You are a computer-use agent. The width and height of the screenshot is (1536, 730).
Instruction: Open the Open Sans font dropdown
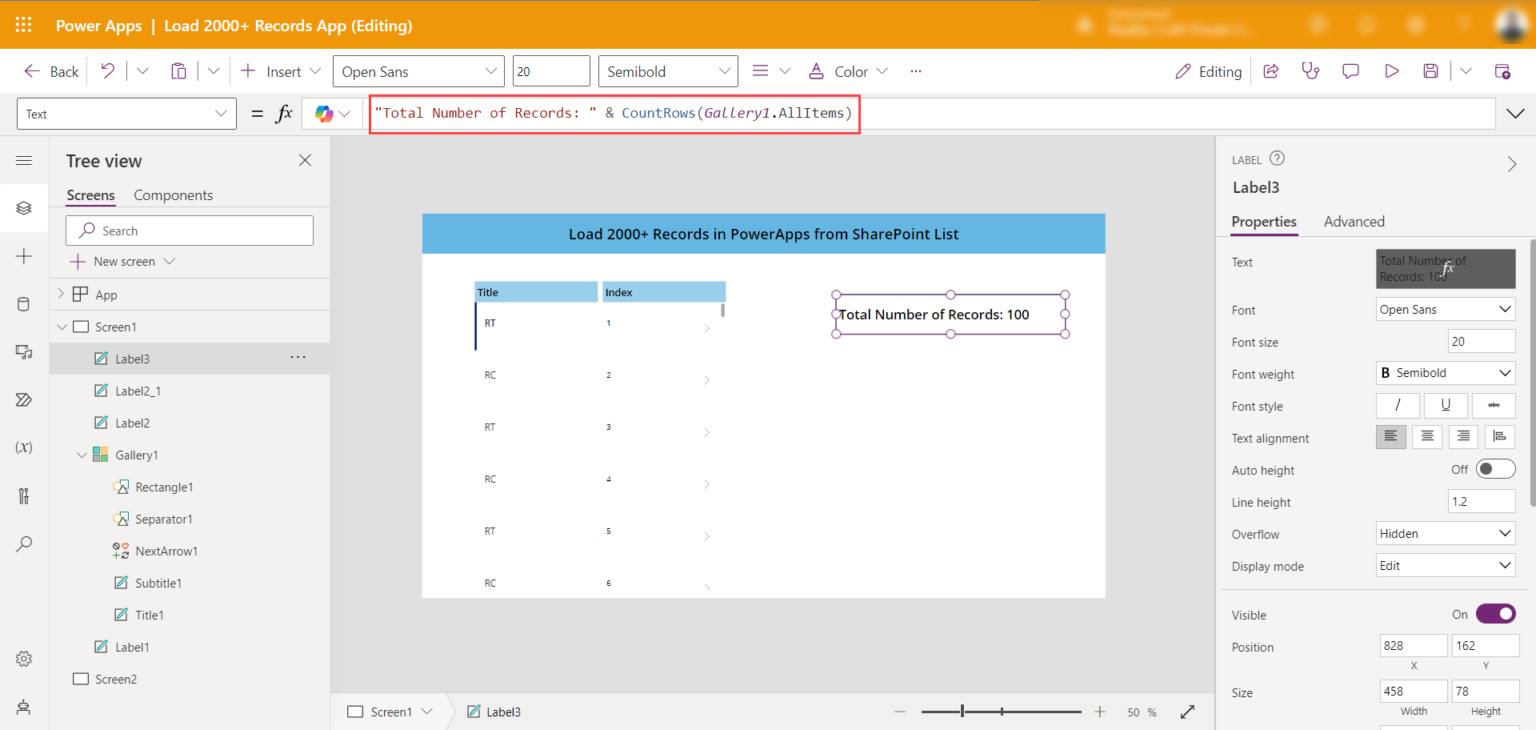click(x=418, y=71)
